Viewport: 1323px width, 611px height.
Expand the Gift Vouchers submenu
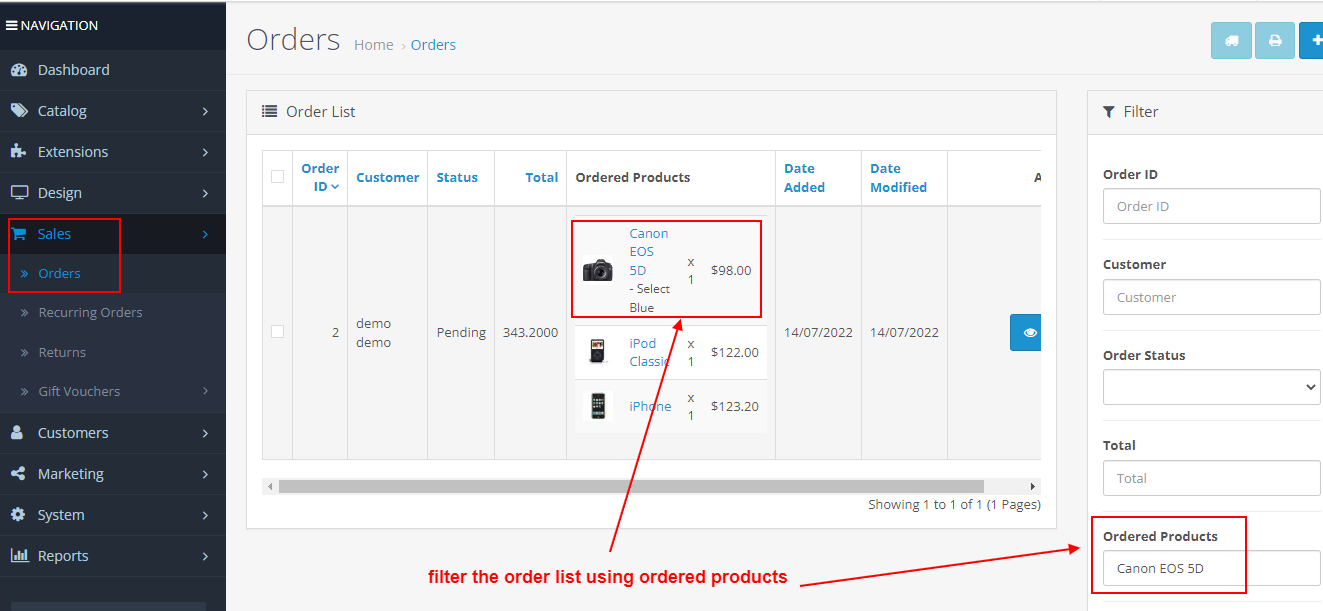(80, 391)
